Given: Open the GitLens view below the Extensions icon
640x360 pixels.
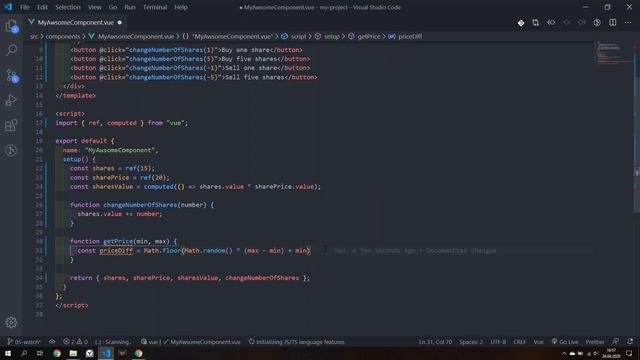Looking at the screenshot, I should (x=11, y=150).
